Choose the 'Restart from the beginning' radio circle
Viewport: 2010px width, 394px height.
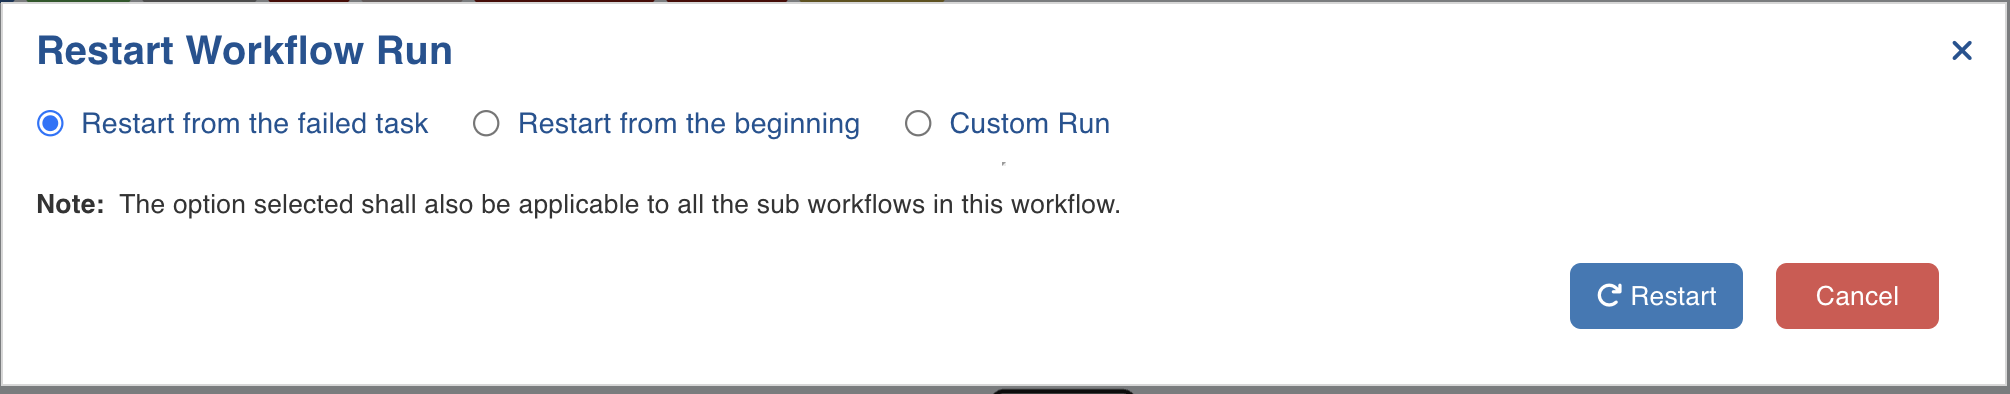(486, 123)
